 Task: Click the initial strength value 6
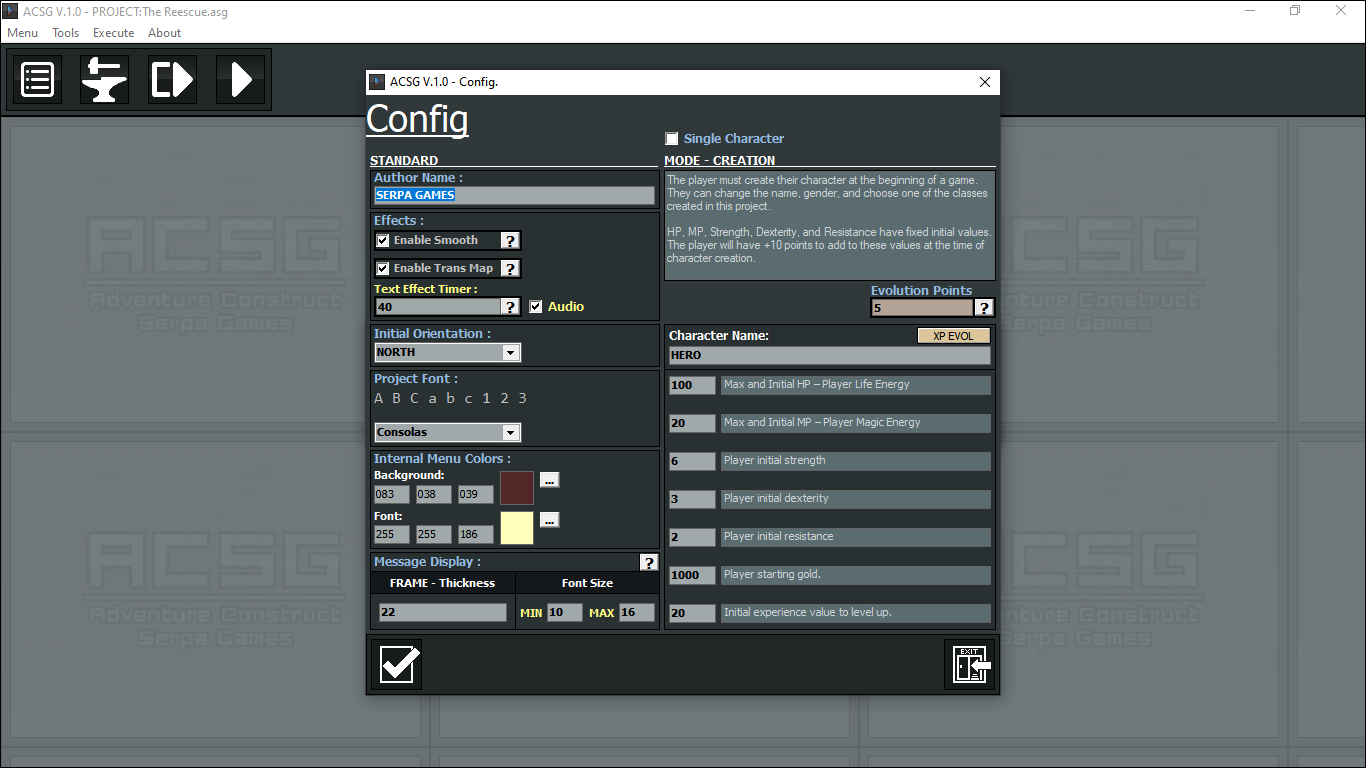[x=692, y=461]
